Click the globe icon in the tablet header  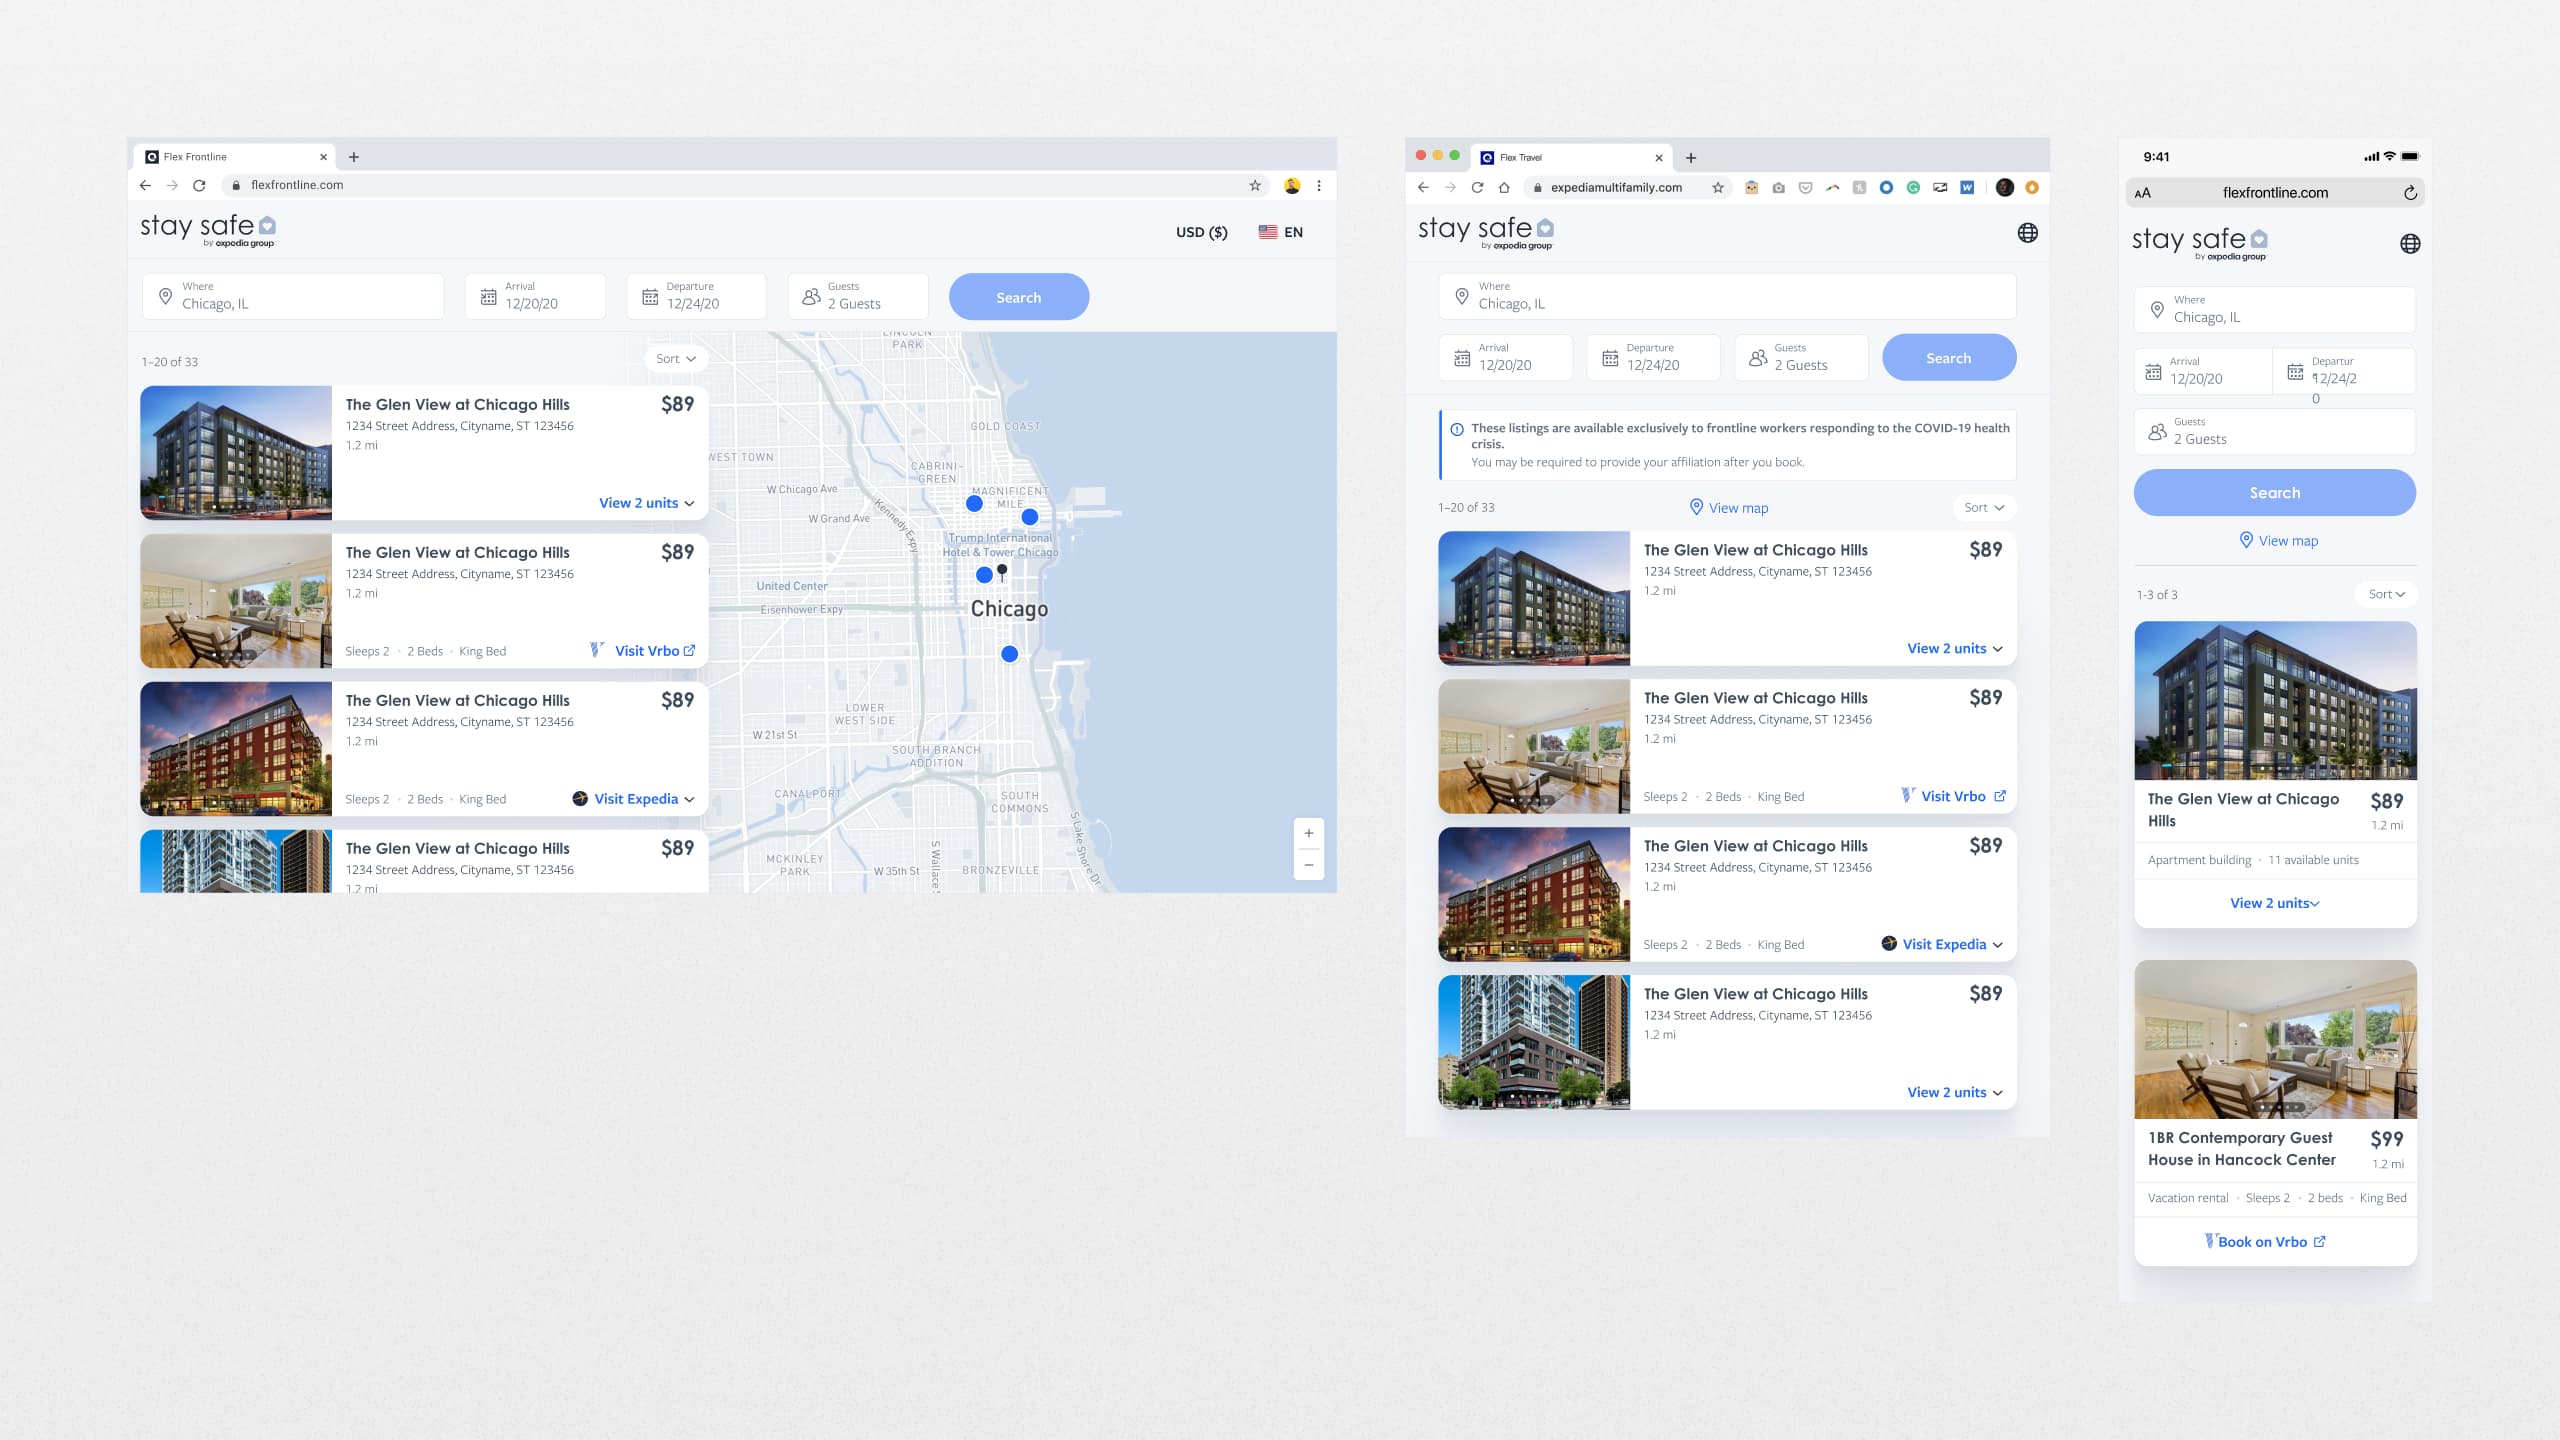pos(2027,233)
